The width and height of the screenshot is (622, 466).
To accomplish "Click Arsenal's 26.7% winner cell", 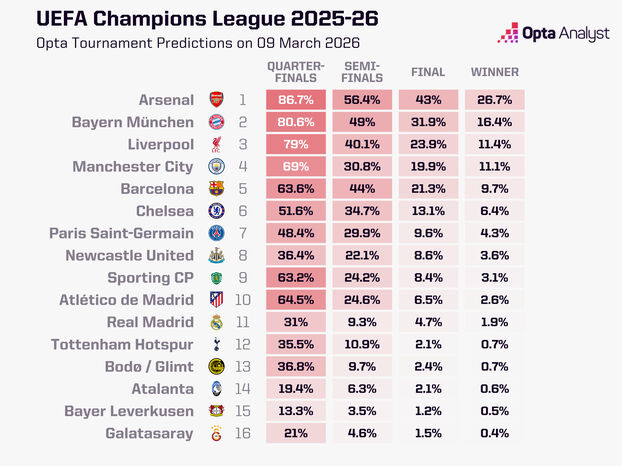I will pos(495,100).
